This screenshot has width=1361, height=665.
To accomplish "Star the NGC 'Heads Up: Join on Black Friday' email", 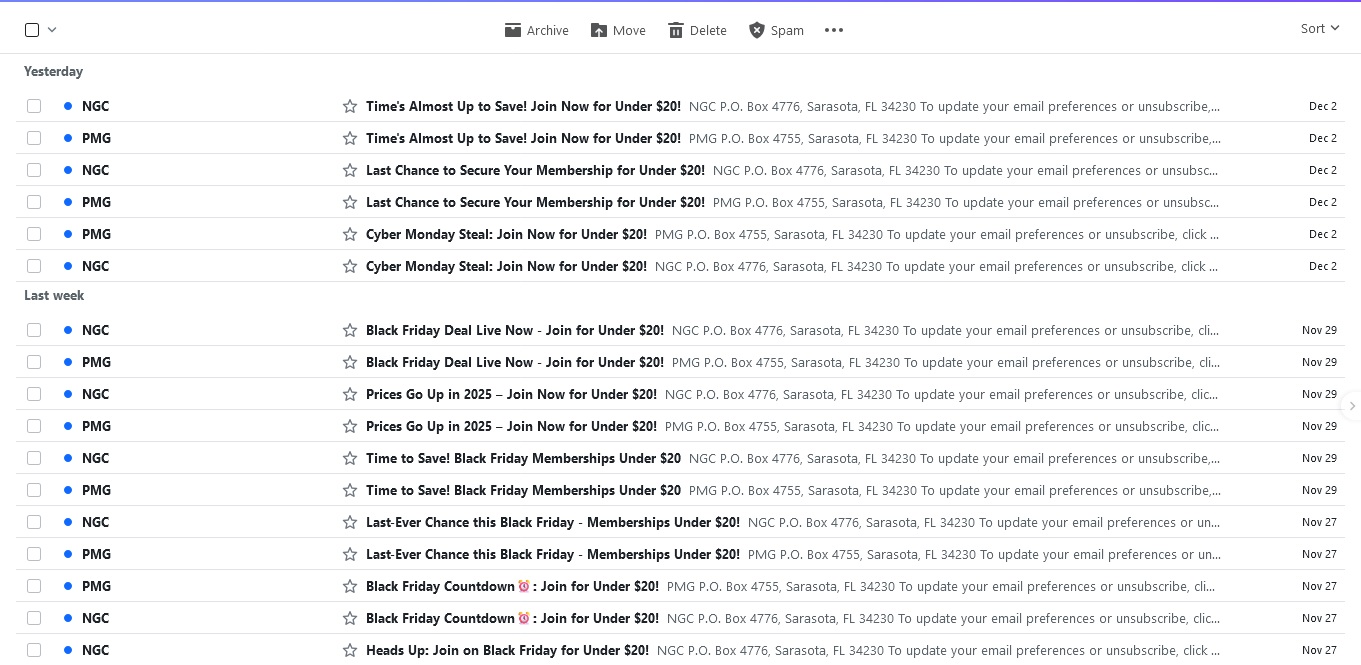I will coord(350,650).
